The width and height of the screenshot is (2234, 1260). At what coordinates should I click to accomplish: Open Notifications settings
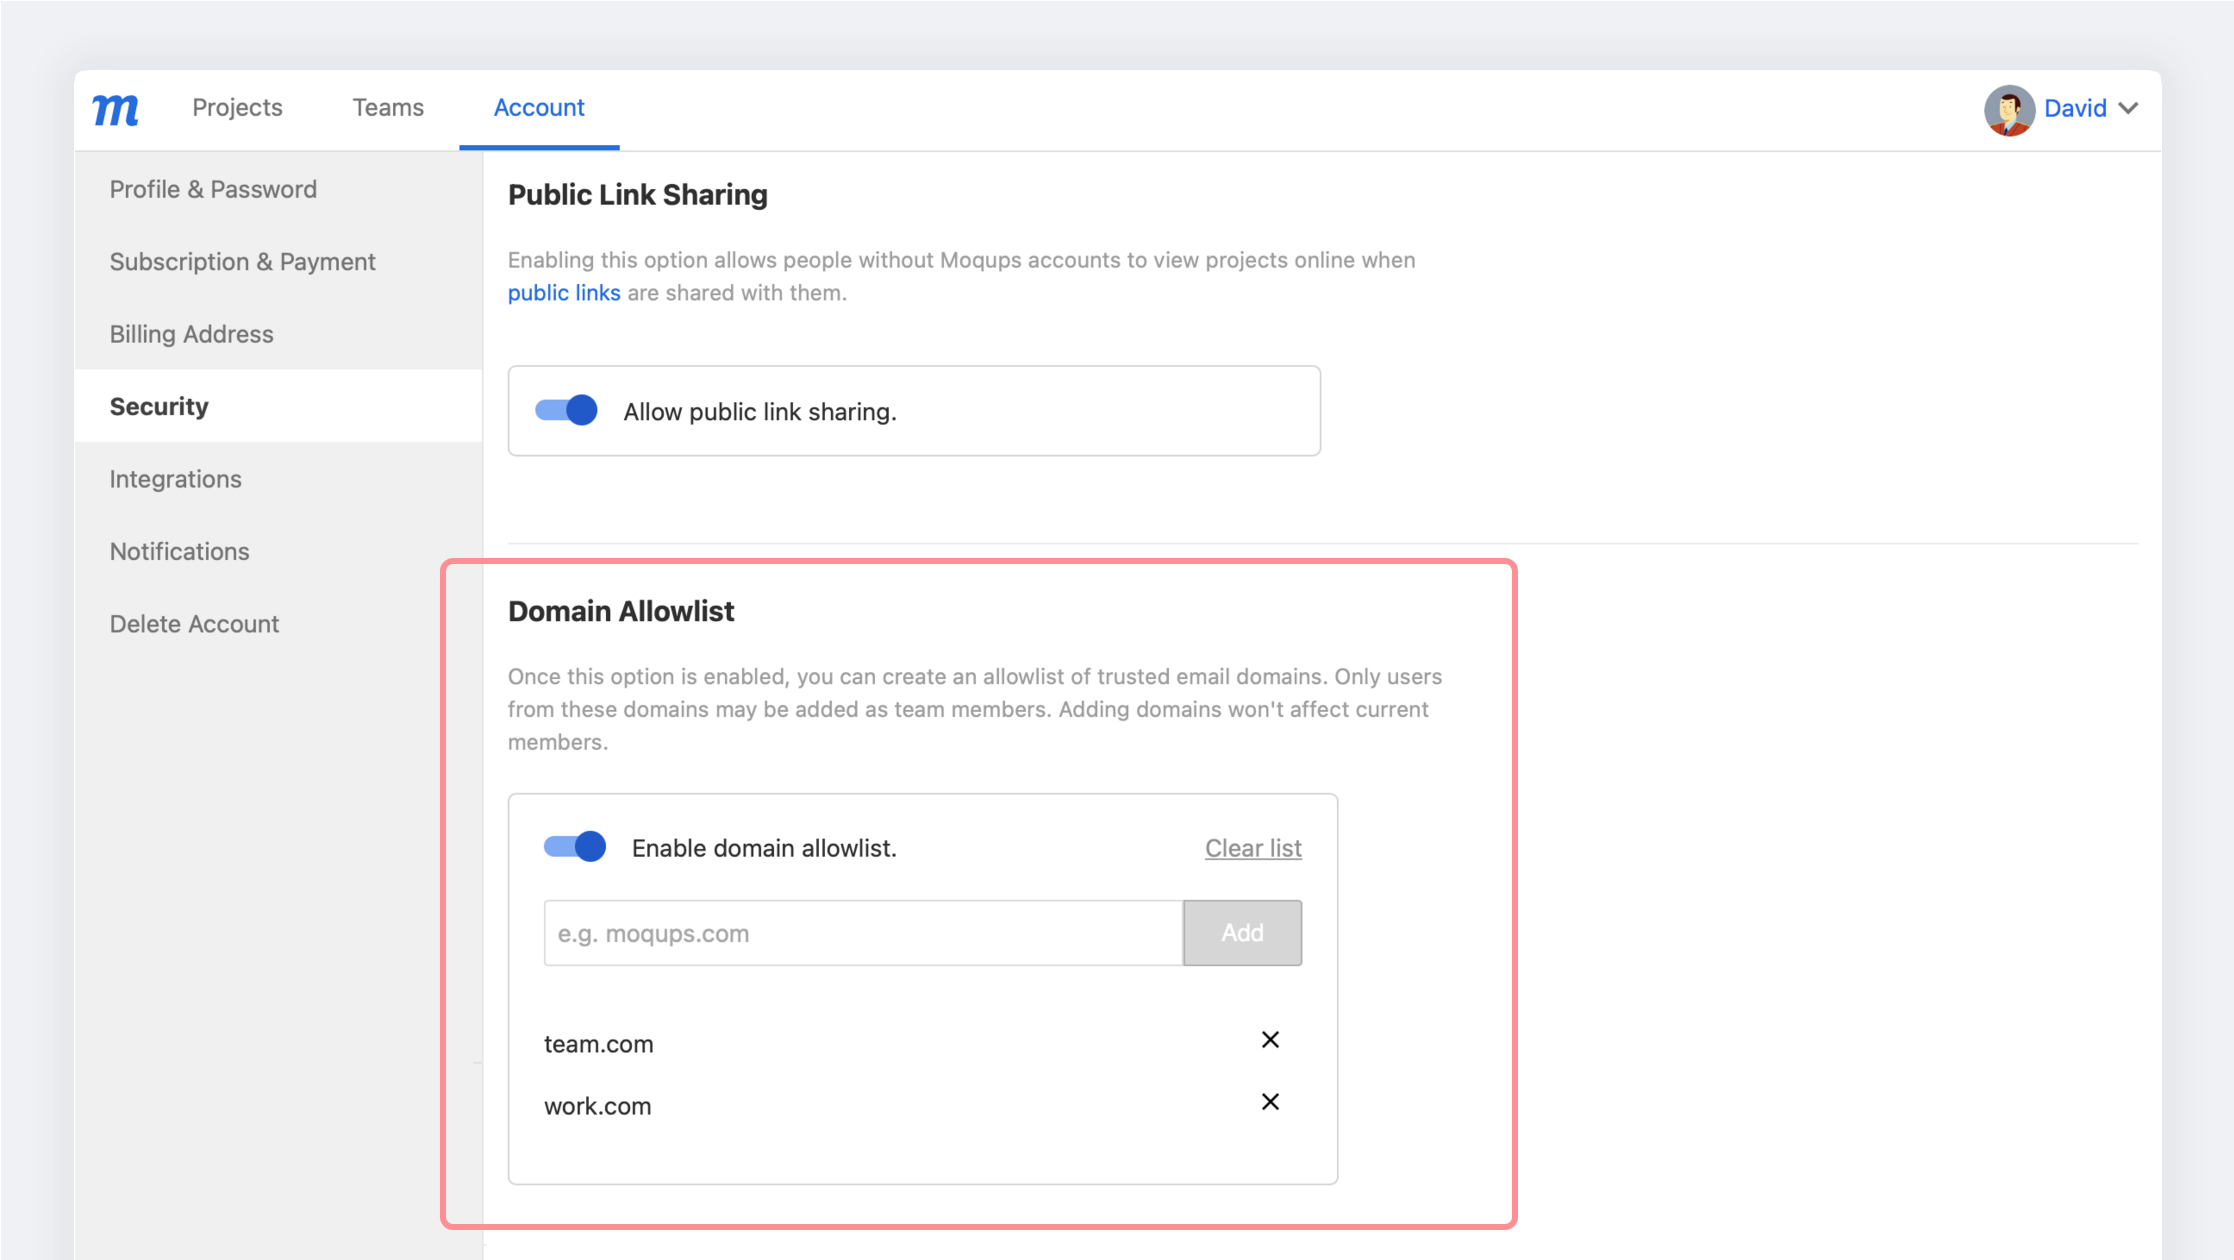[179, 552]
